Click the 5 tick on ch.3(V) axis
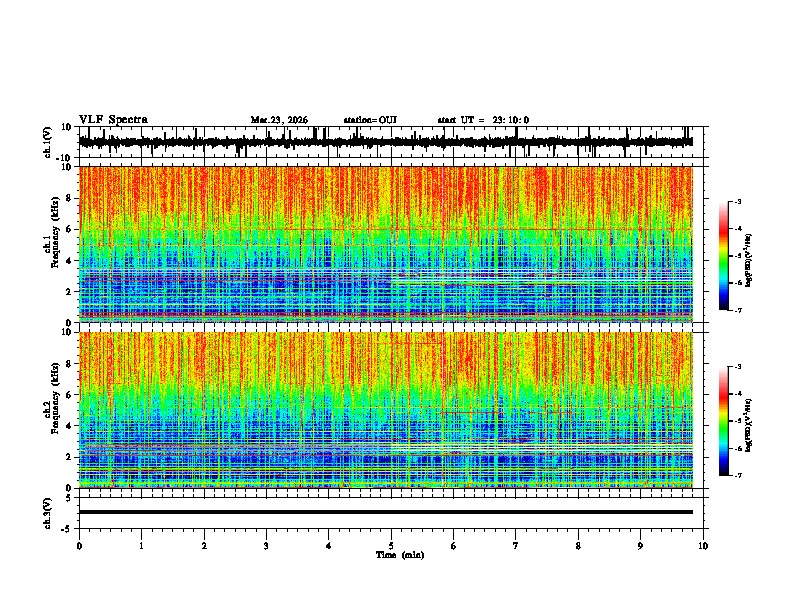792x612 pixels. pos(69,498)
